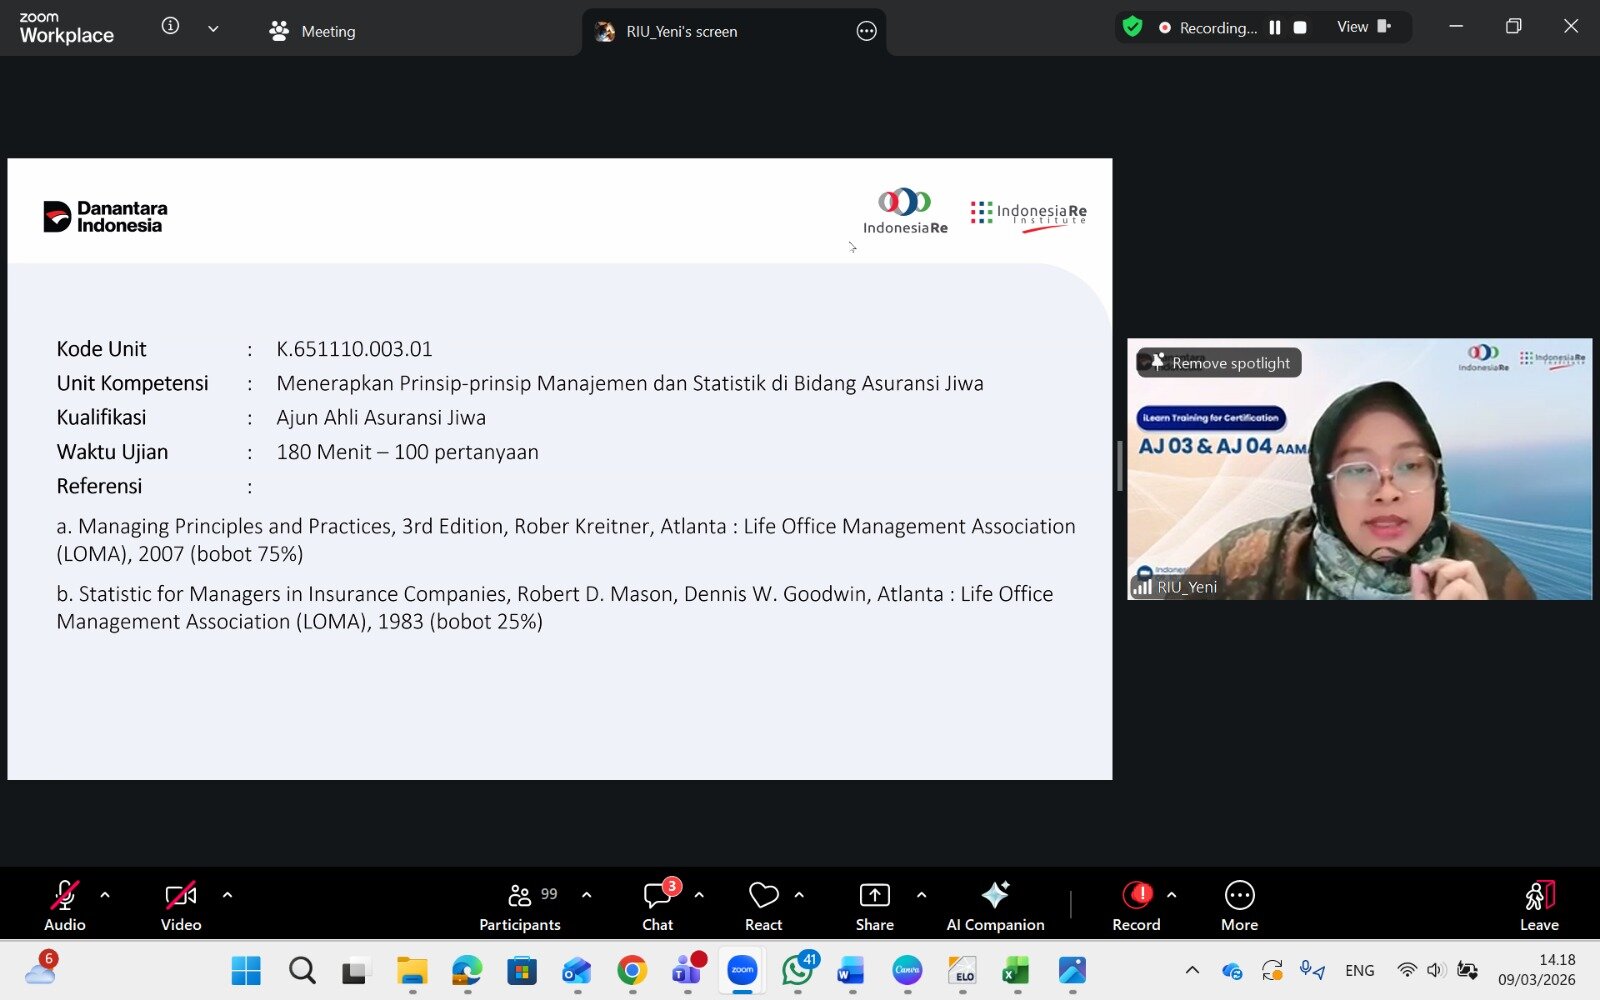Open WhatsApp from the taskbar
The height and width of the screenshot is (1000, 1600).
pos(797,970)
